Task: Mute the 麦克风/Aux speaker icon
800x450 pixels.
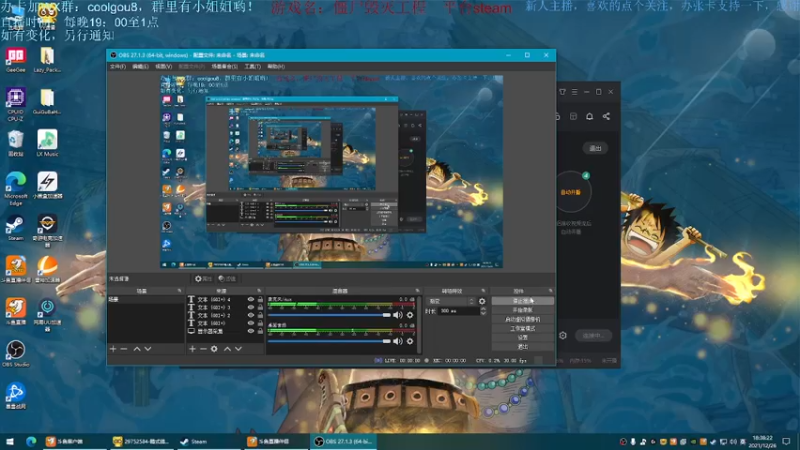Action: pos(397,315)
